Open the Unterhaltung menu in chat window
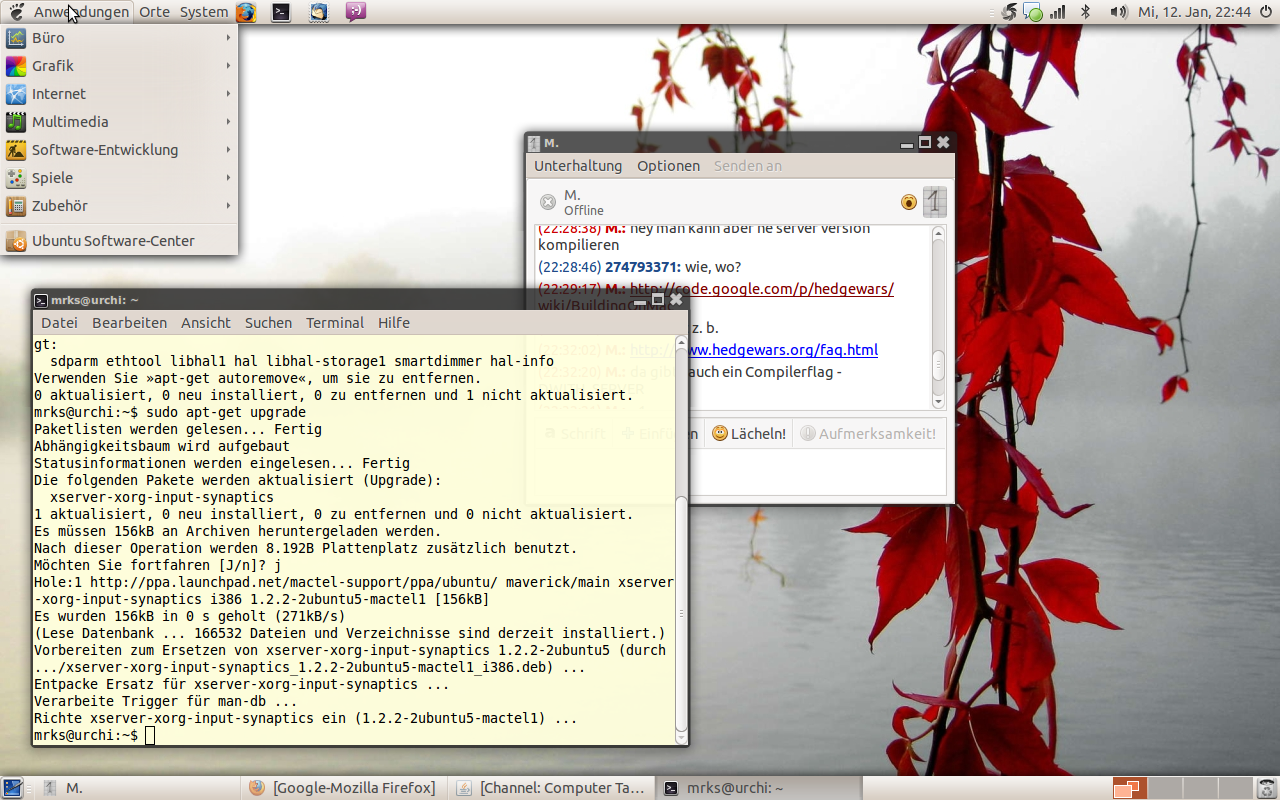This screenshot has height=800, width=1280. 577,166
